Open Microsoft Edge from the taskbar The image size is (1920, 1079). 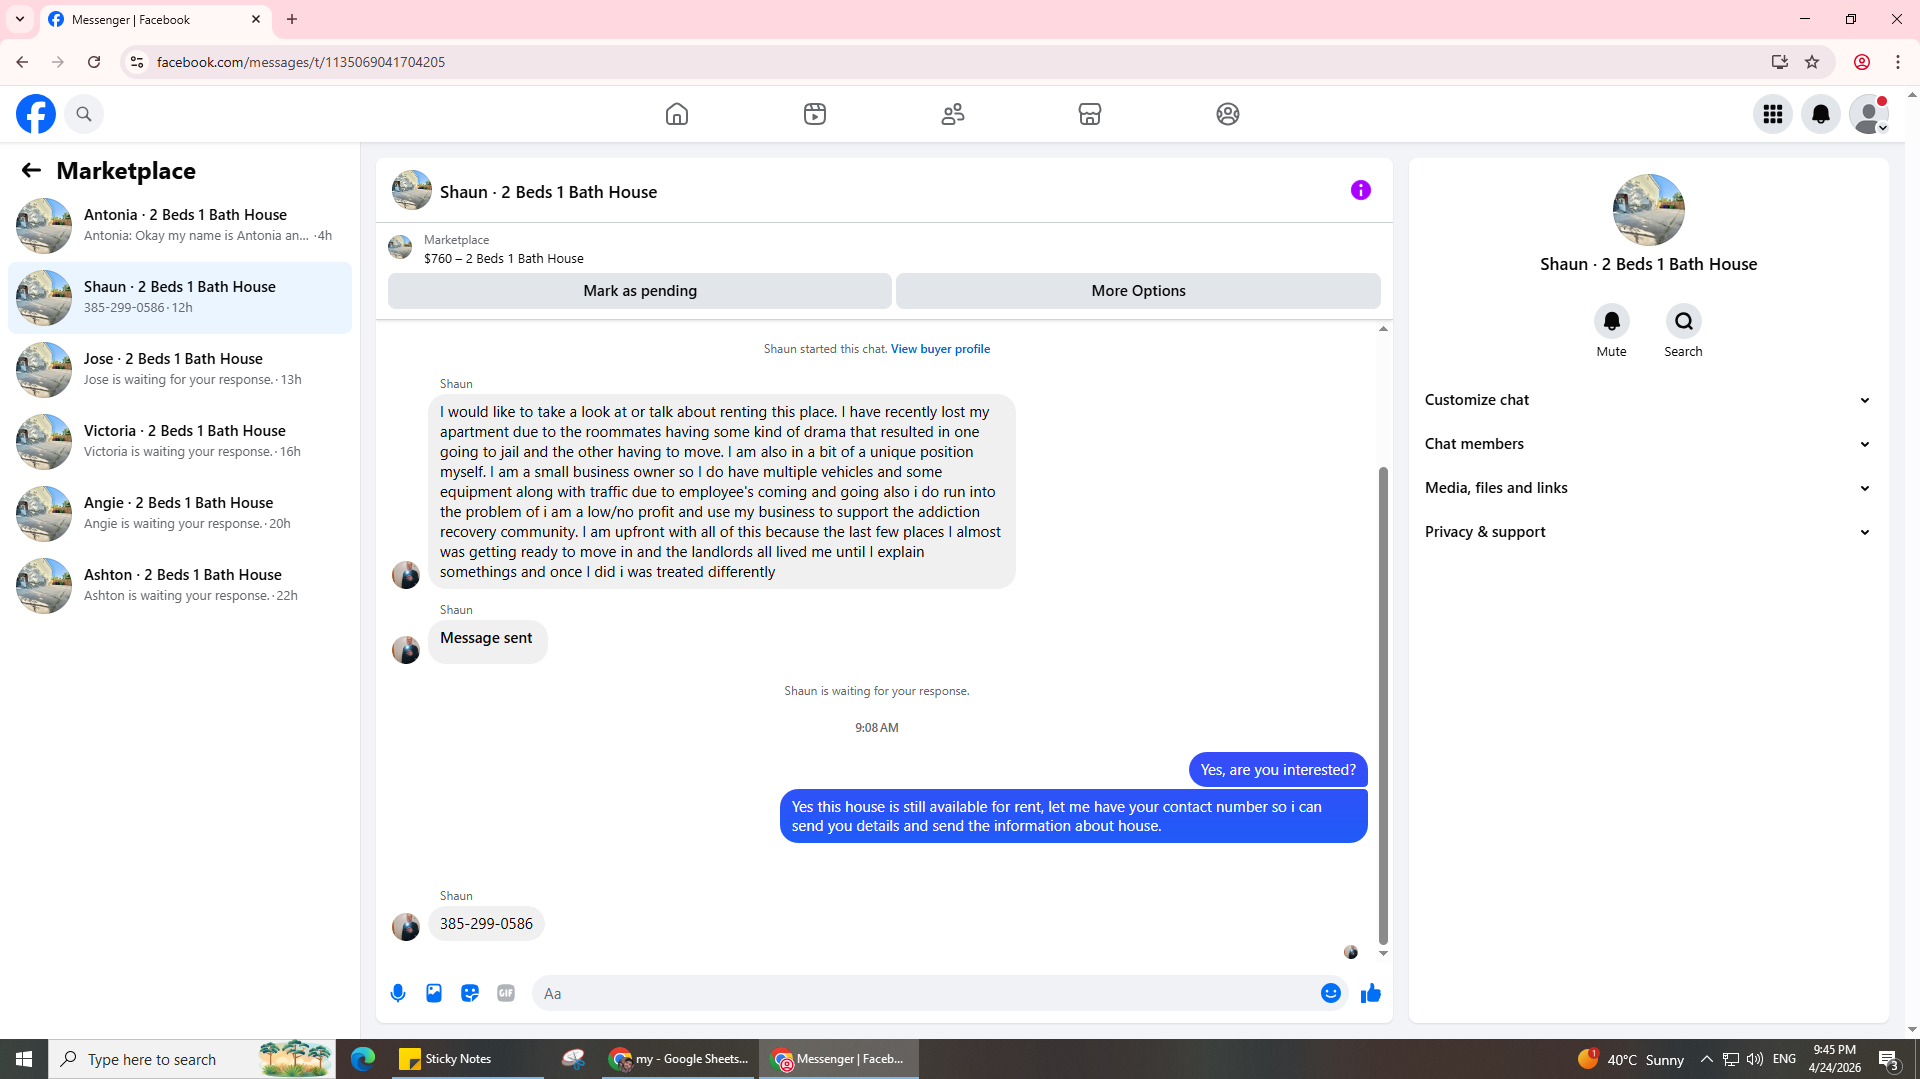point(362,1059)
